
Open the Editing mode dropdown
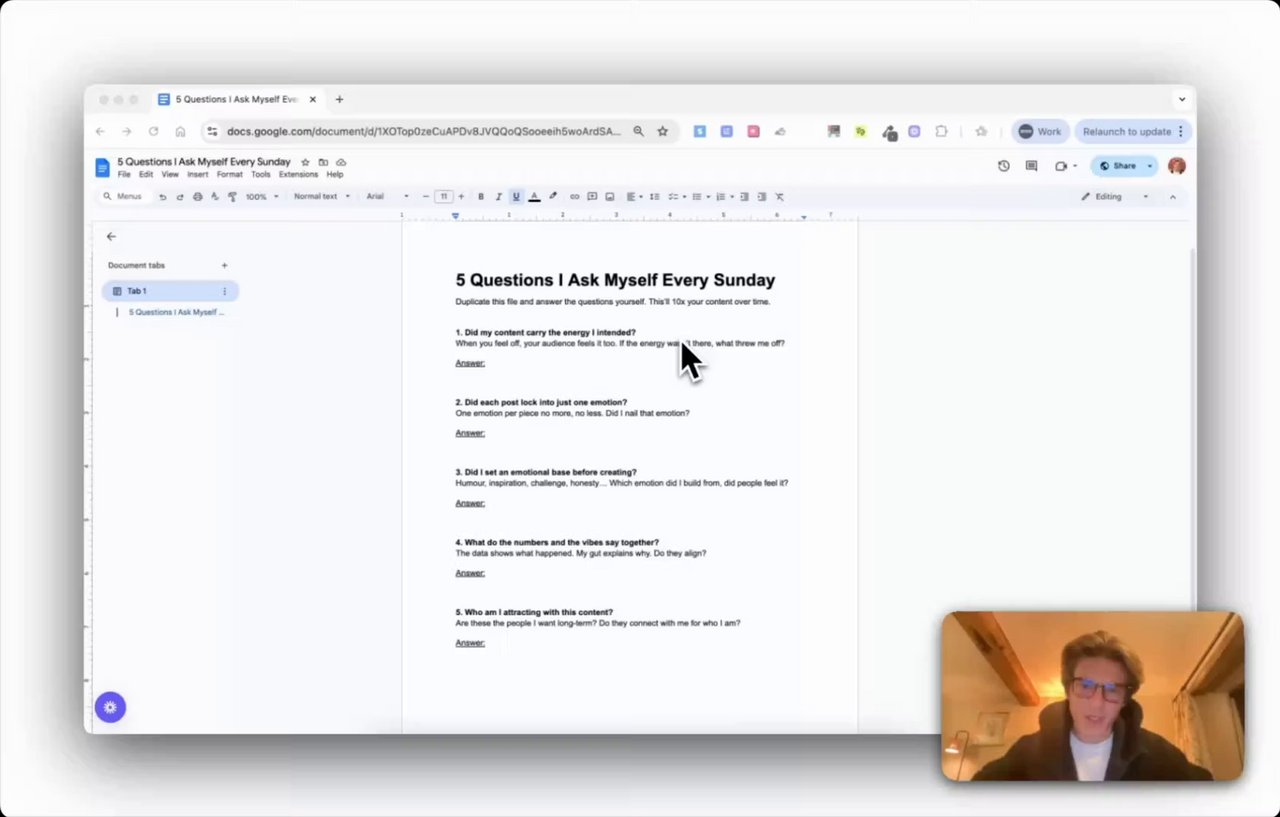click(1115, 197)
